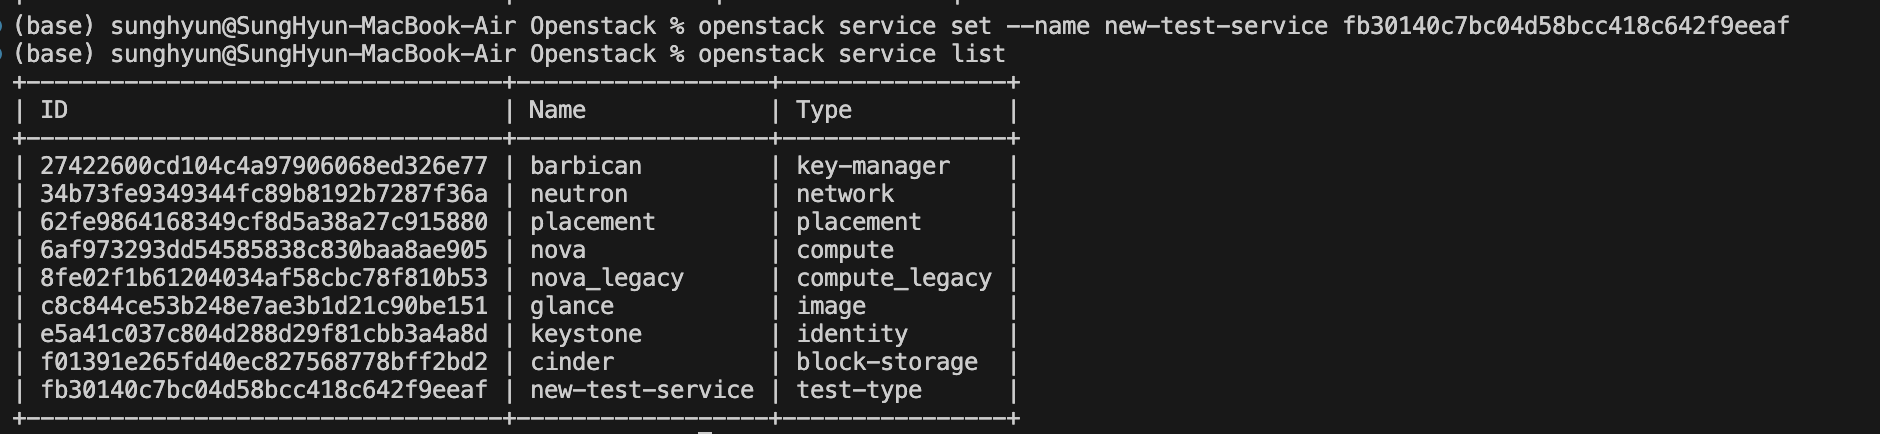Click the service ID starting with fb30140c in table
Screen dimensions: 1880x434
(x=264, y=390)
